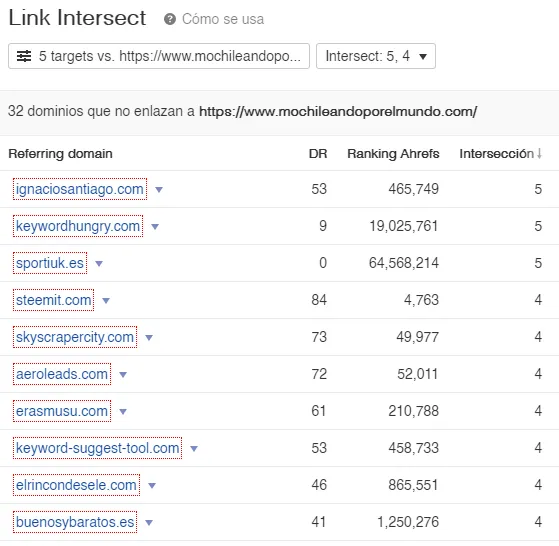Open the aeroleads.com domain link
The width and height of the screenshot is (559, 546).
pos(62,374)
